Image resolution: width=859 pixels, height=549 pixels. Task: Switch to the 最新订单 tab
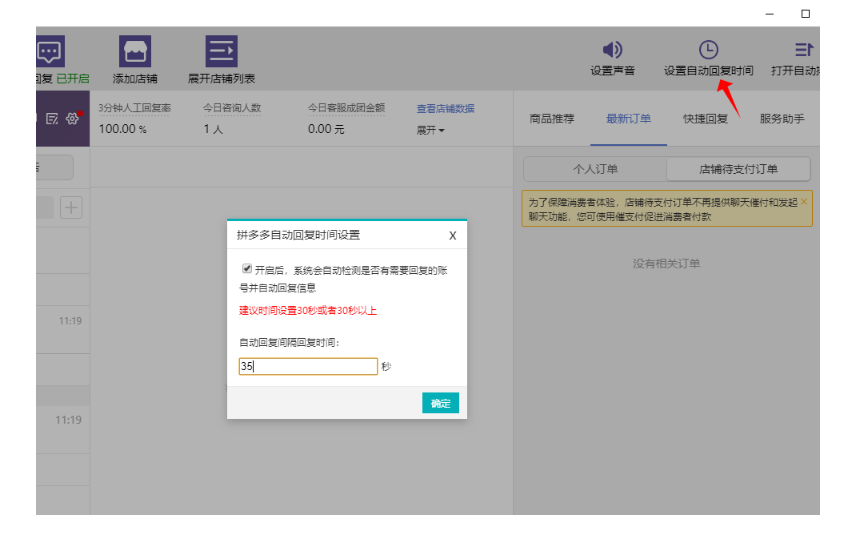click(628, 119)
